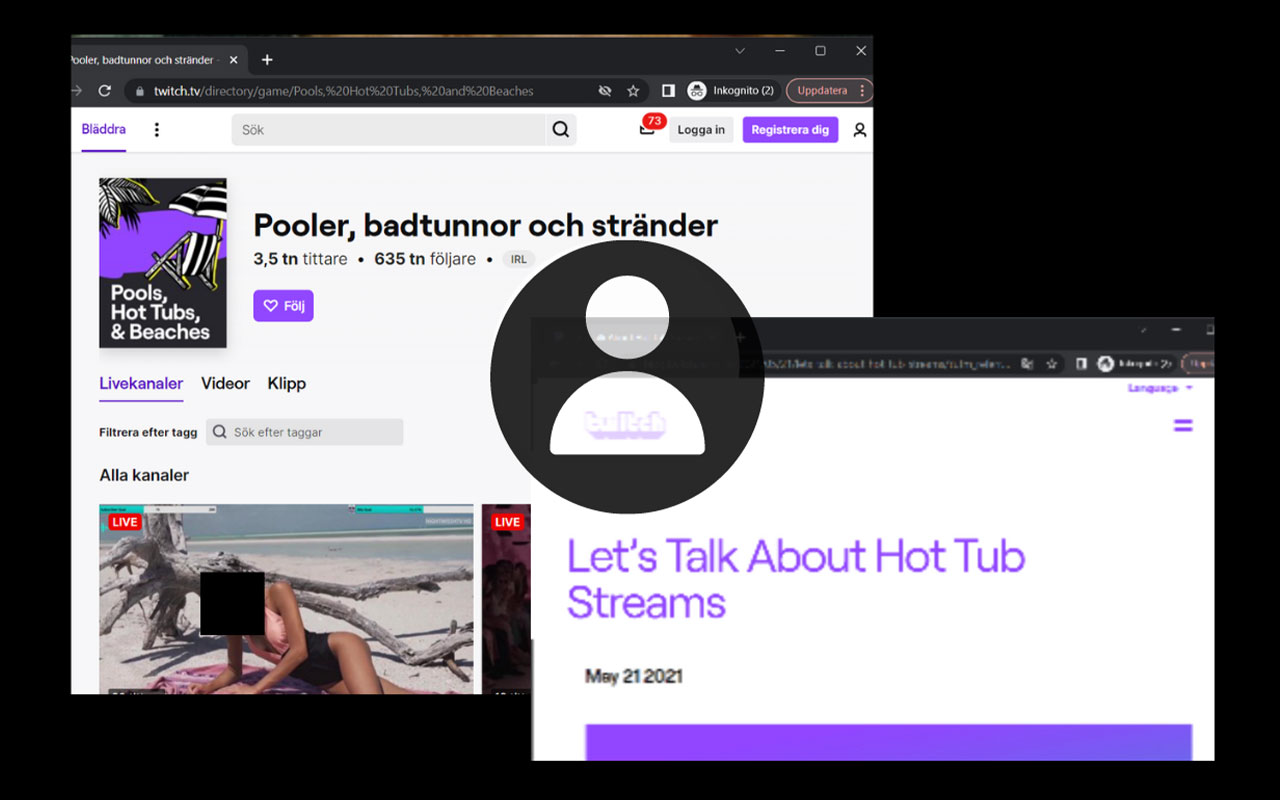Screen dimensions: 1280x800
Task: Click '3,5 tn tittare' viewer count text
Action: point(300,259)
